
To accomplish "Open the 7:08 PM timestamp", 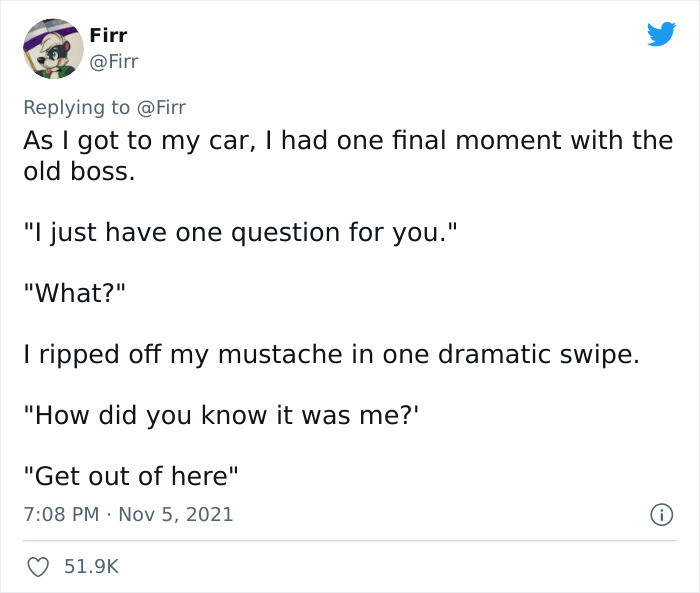I will [x=61, y=514].
